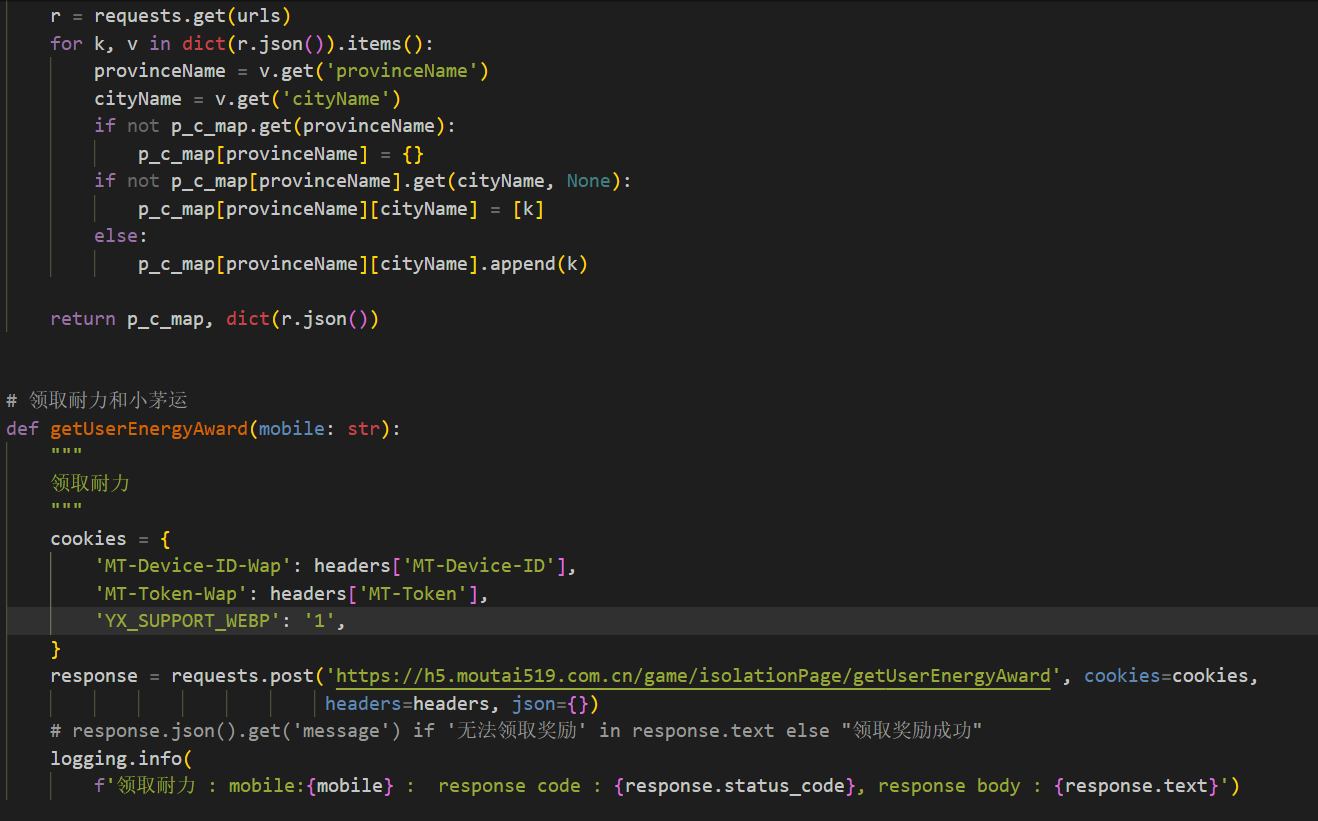Click the 'response' variable before requests.post

click(x=94, y=676)
